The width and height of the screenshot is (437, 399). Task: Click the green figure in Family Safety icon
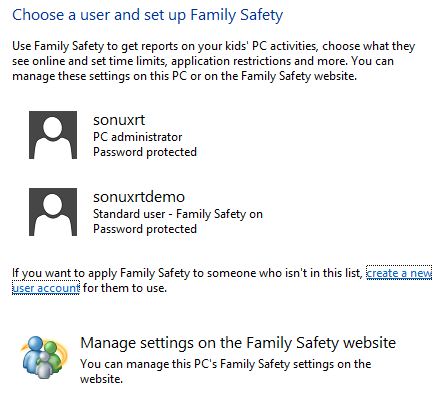tap(53, 355)
